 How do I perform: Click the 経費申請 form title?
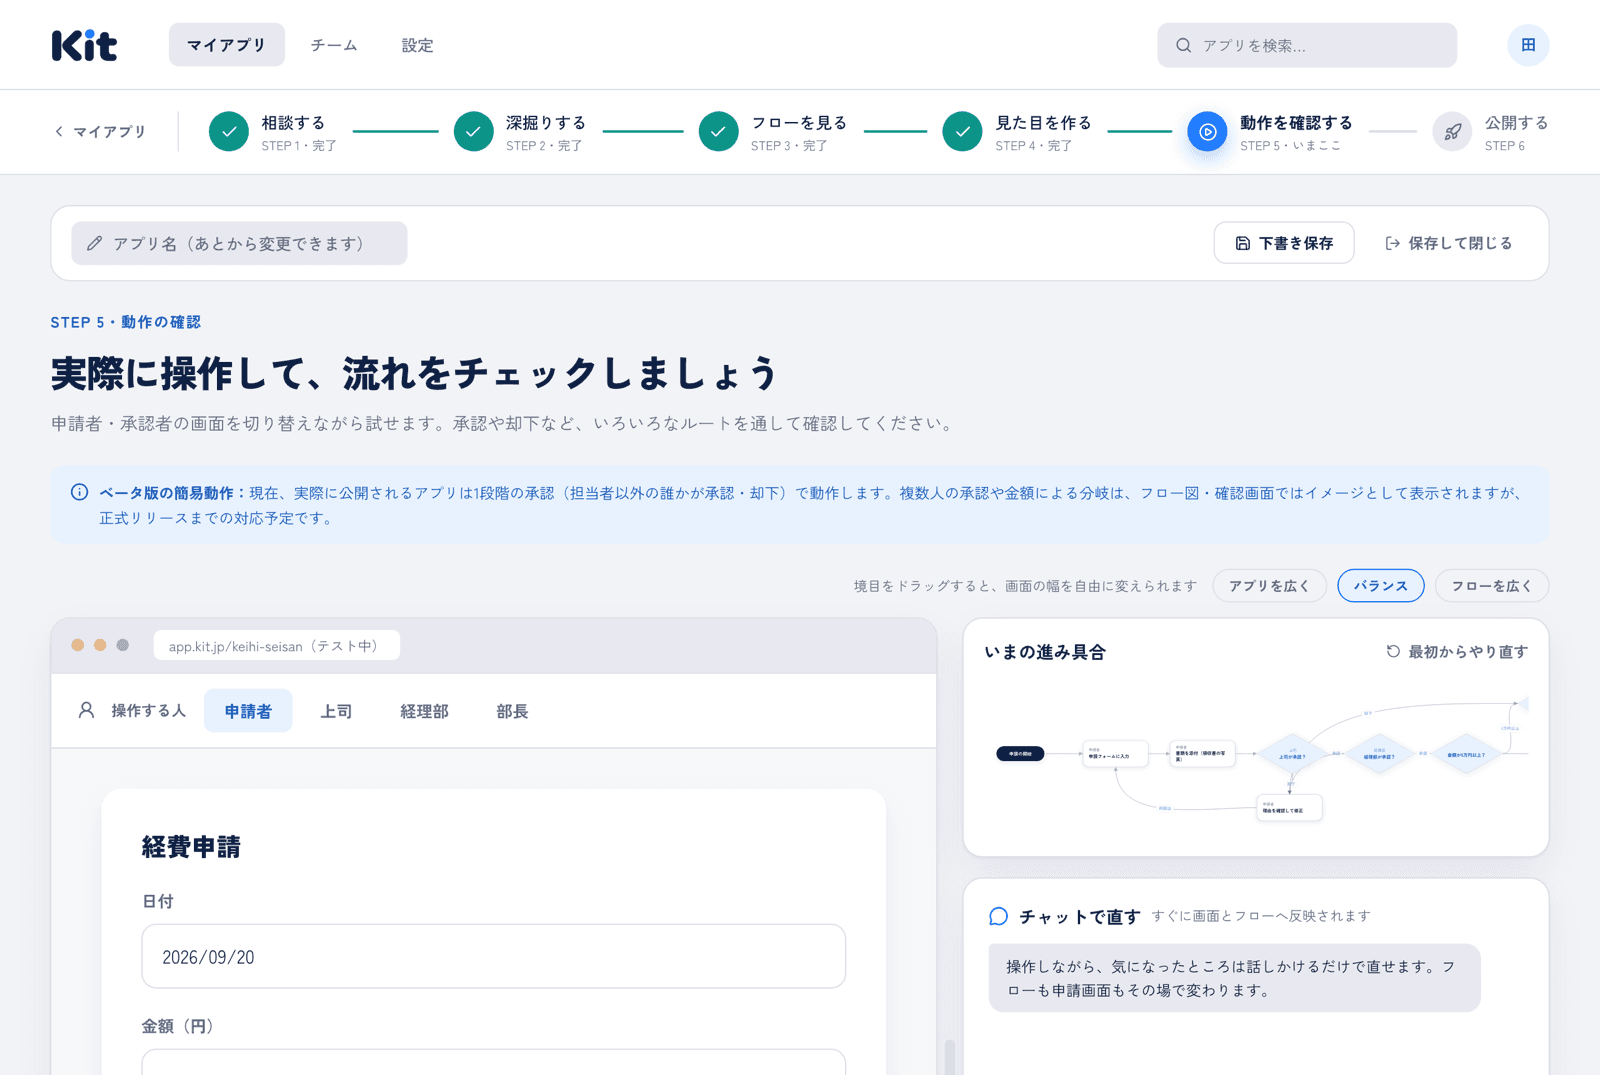191,847
